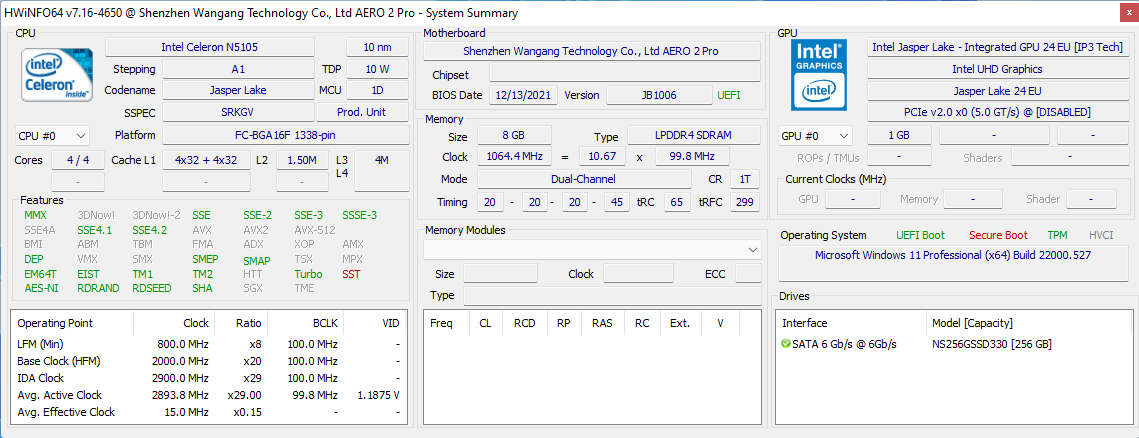The image size is (1139, 438).
Task: Expand the Memory Modules dropdown list
Action: pyautogui.click(x=592, y=249)
